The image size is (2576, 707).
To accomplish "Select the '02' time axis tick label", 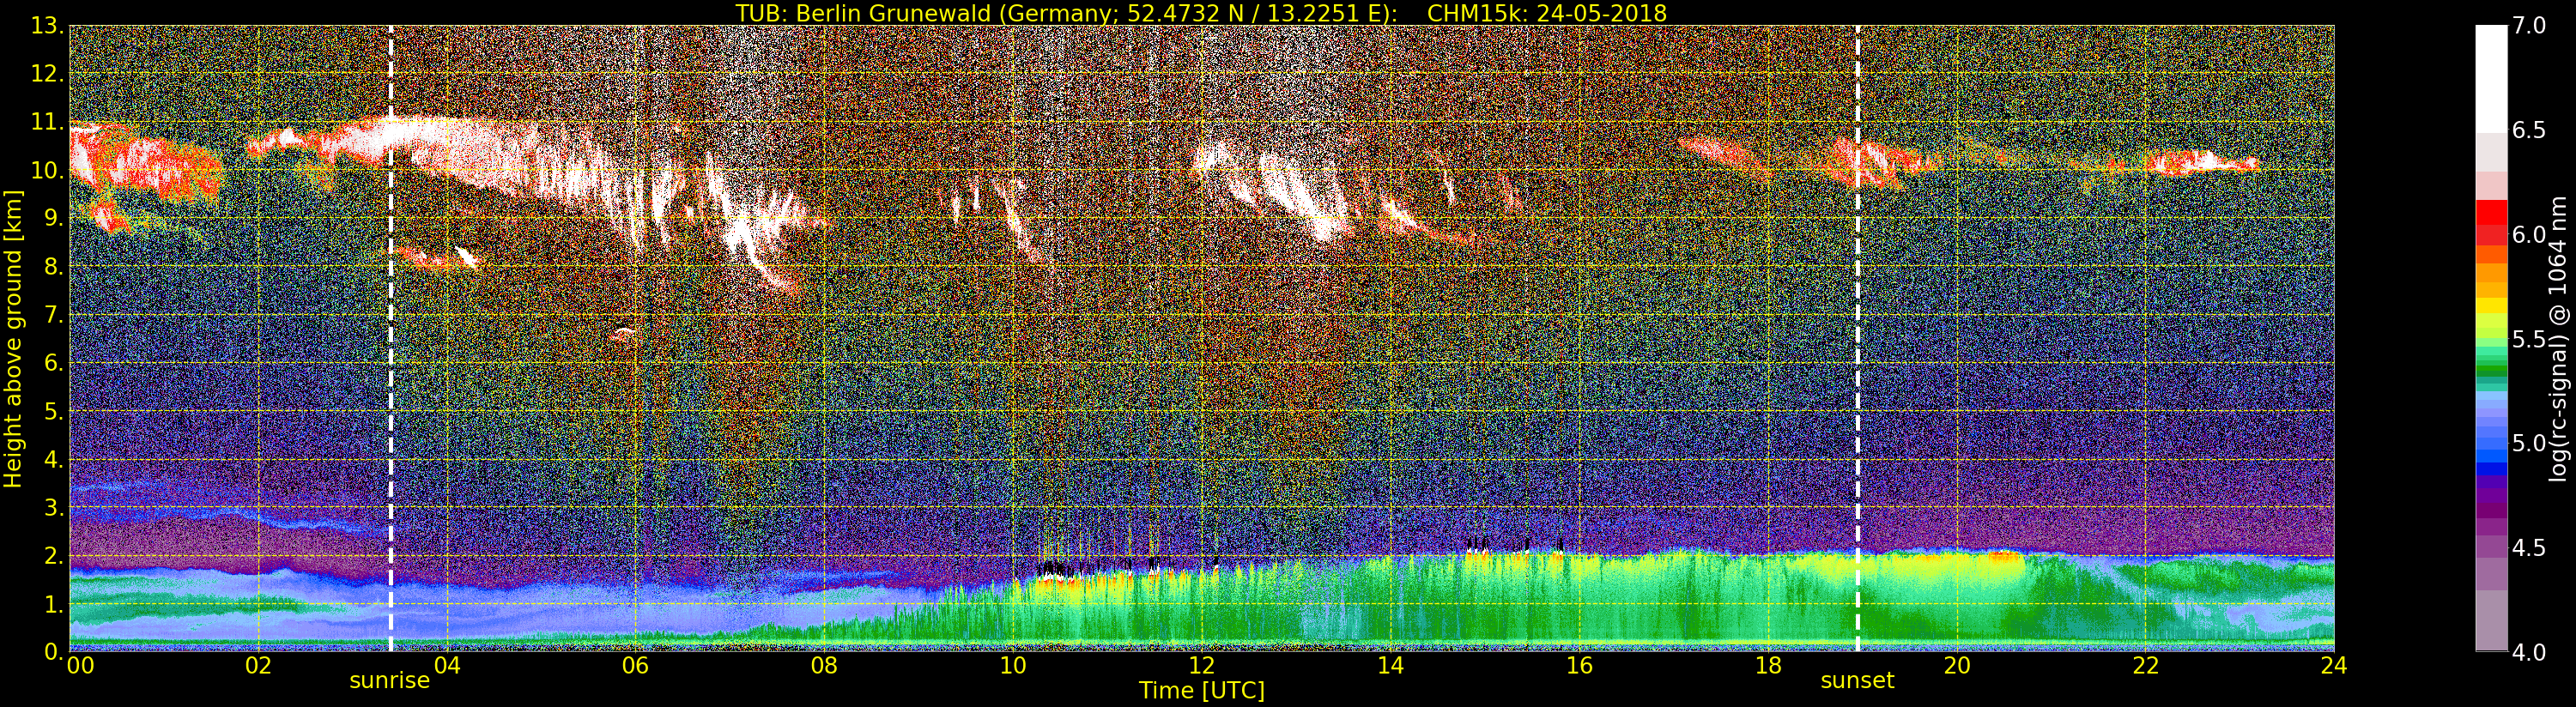I will [x=258, y=666].
